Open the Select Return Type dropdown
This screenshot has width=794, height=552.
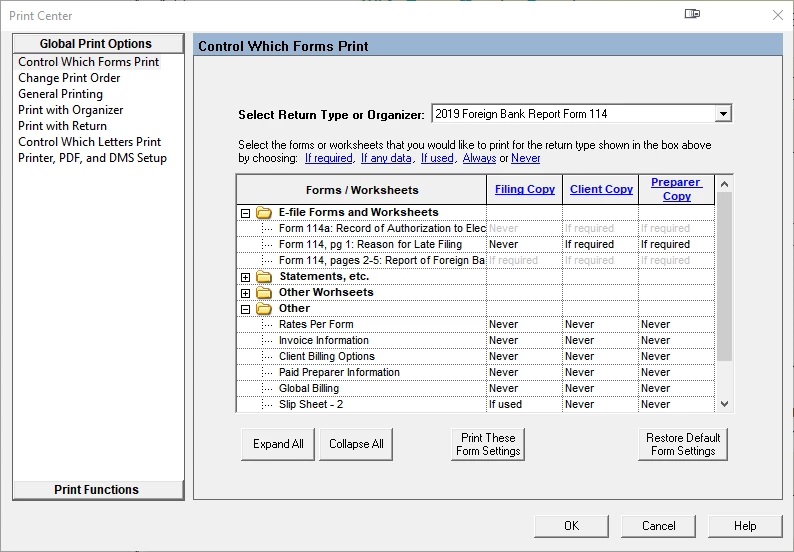(724, 114)
